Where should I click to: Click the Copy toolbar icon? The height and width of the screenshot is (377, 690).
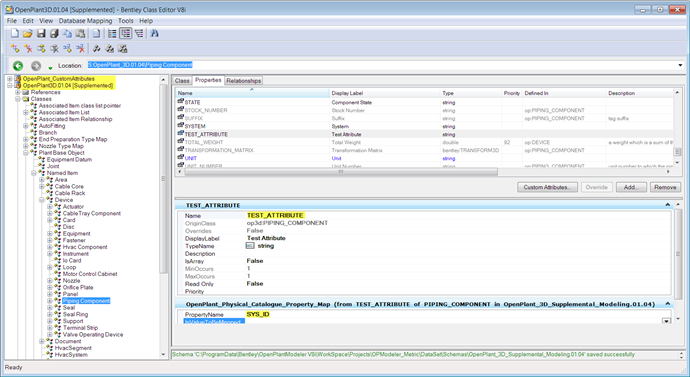pyautogui.click(x=67, y=33)
